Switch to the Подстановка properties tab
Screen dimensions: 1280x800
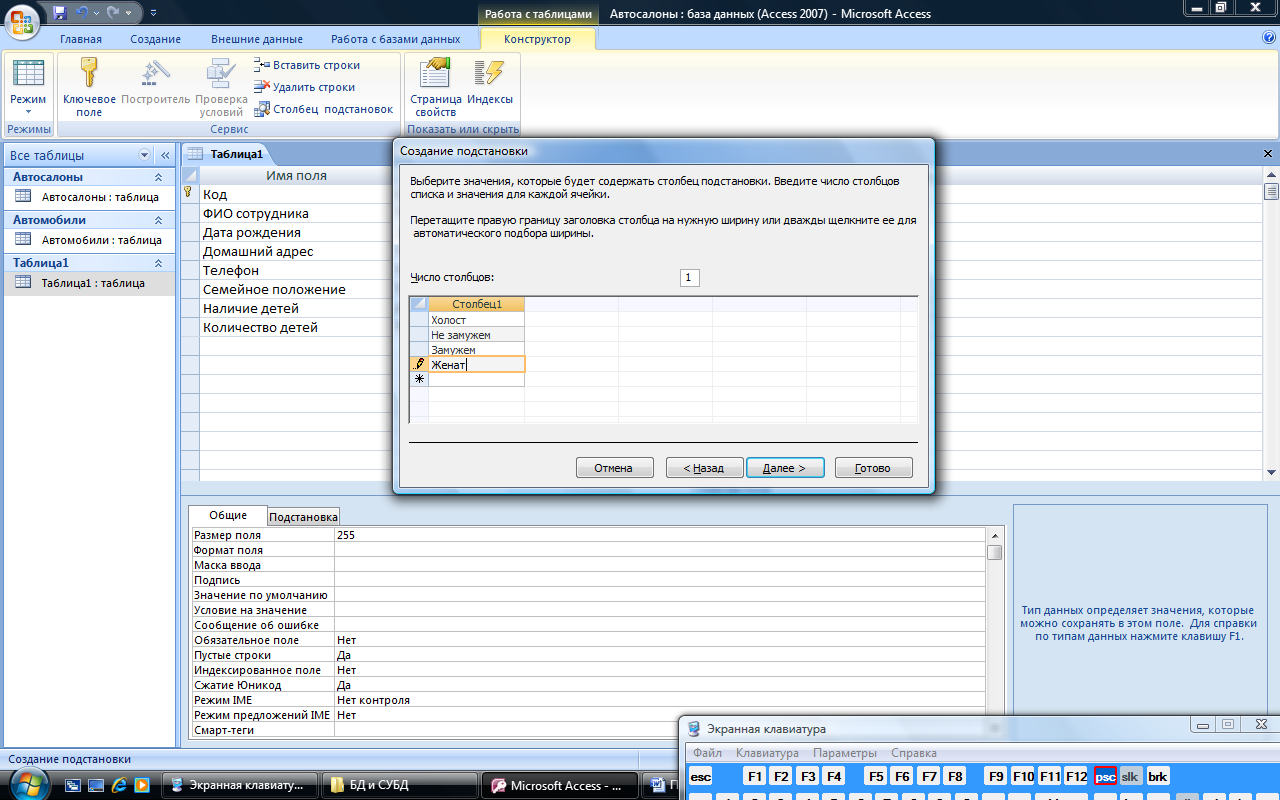pyautogui.click(x=304, y=517)
